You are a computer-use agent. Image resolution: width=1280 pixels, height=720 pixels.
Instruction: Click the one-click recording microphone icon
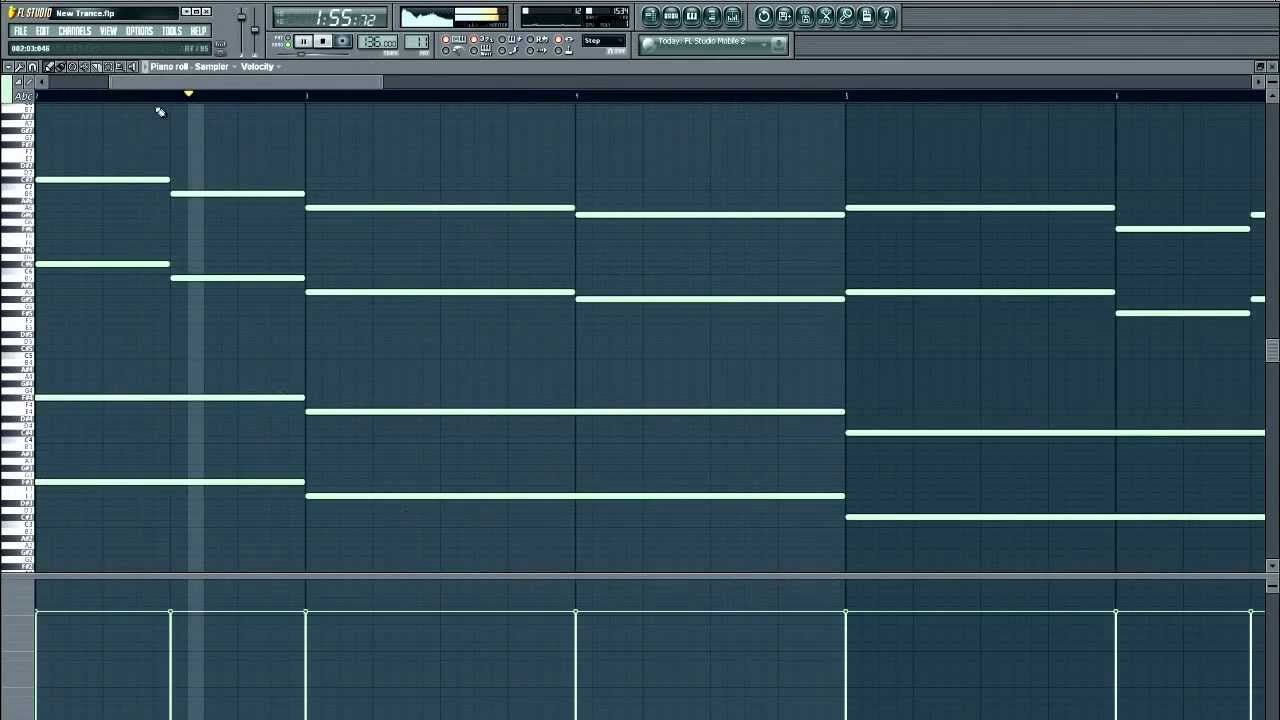click(846, 16)
